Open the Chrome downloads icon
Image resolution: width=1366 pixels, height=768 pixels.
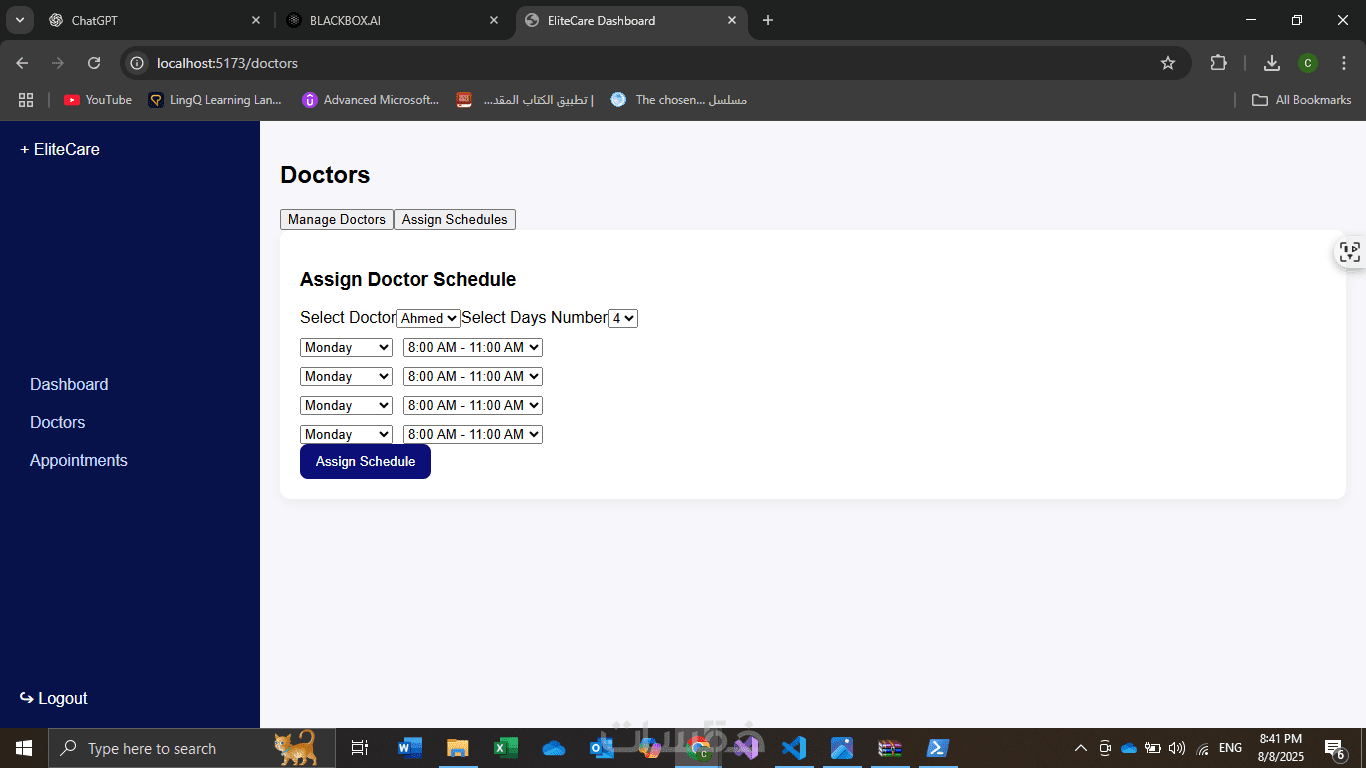pos(1272,63)
